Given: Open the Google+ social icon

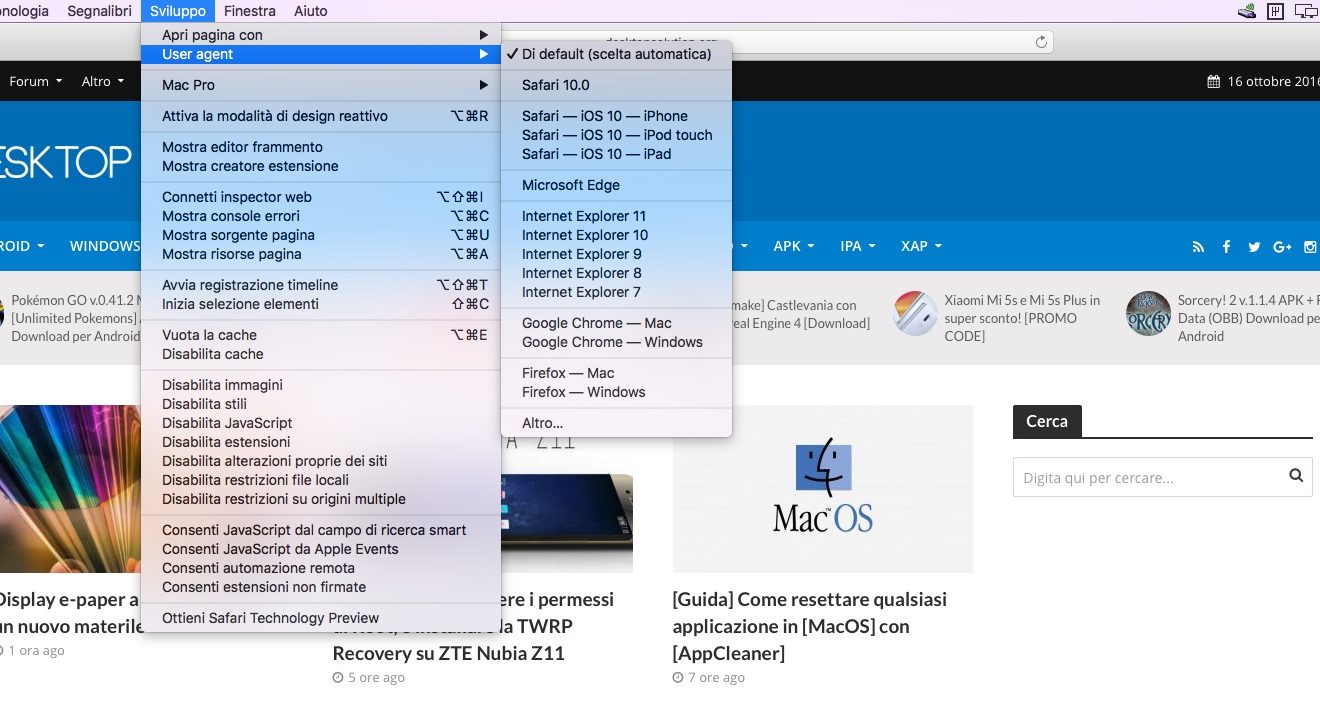Looking at the screenshot, I should click(x=1283, y=247).
